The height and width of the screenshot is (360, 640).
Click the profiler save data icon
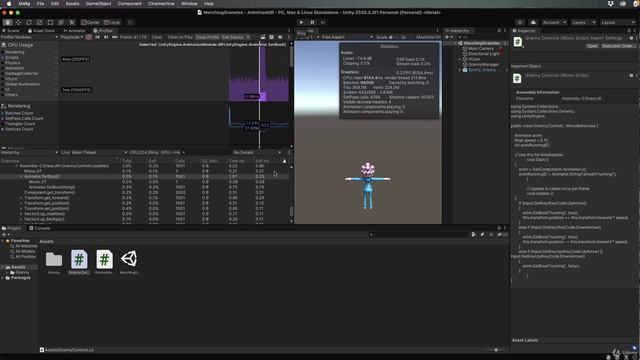pos(271,37)
